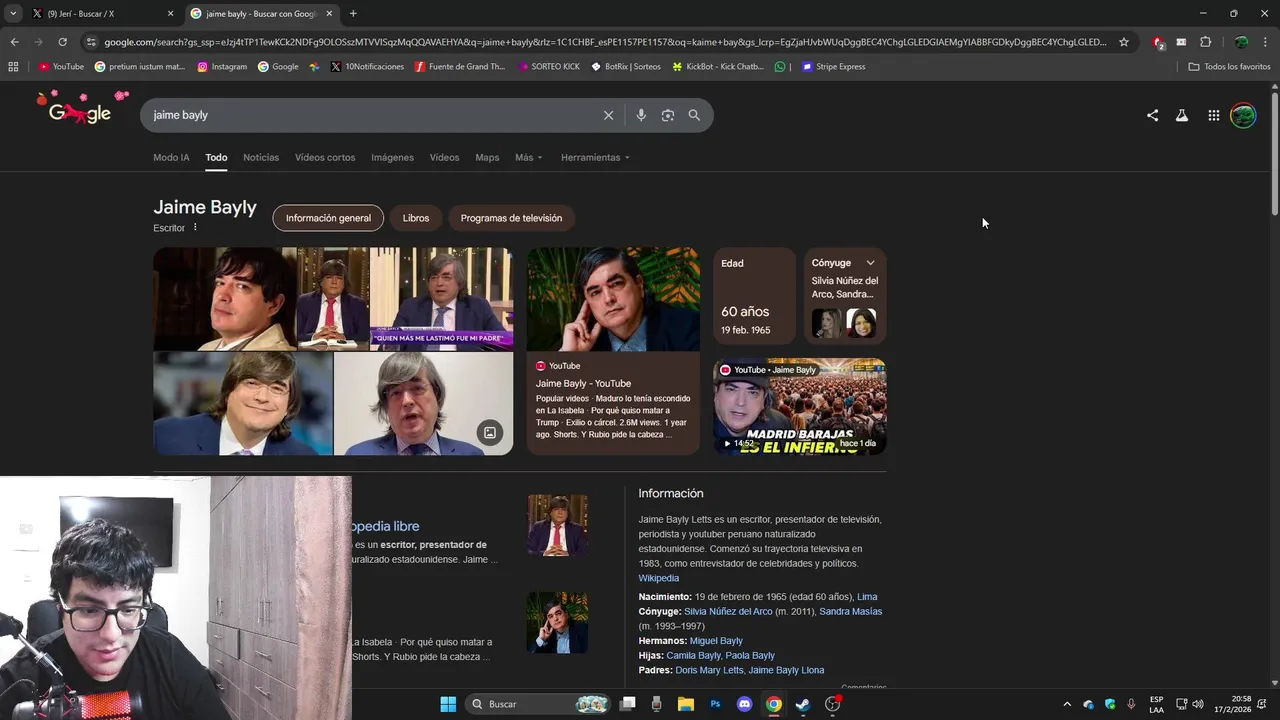Open the Miguel Bayly link

point(716,641)
